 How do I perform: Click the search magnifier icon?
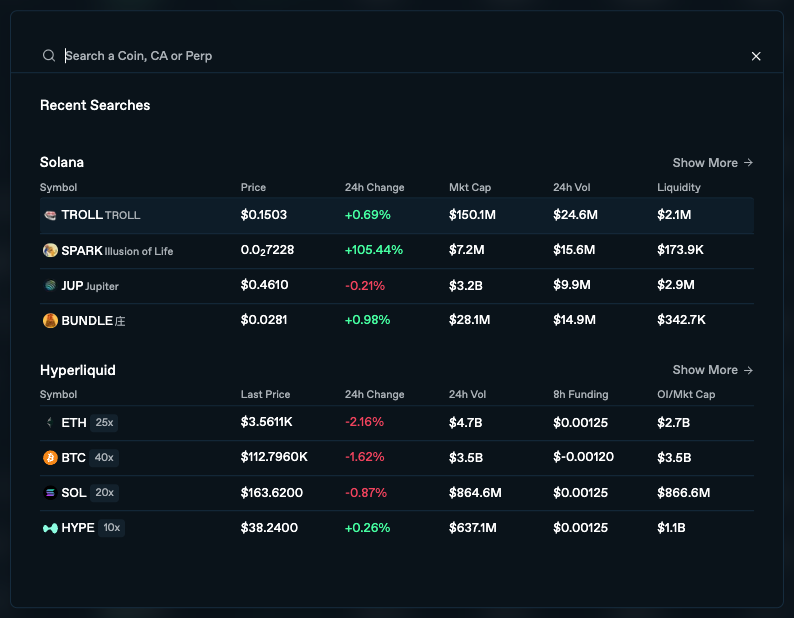[49, 56]
